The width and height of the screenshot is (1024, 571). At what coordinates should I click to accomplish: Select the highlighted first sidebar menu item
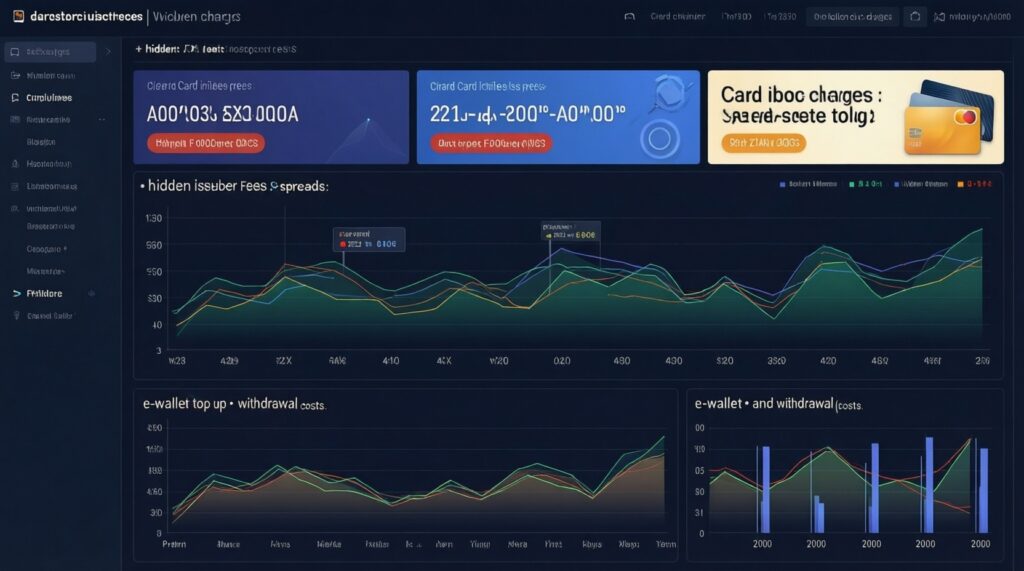(50, 52)
